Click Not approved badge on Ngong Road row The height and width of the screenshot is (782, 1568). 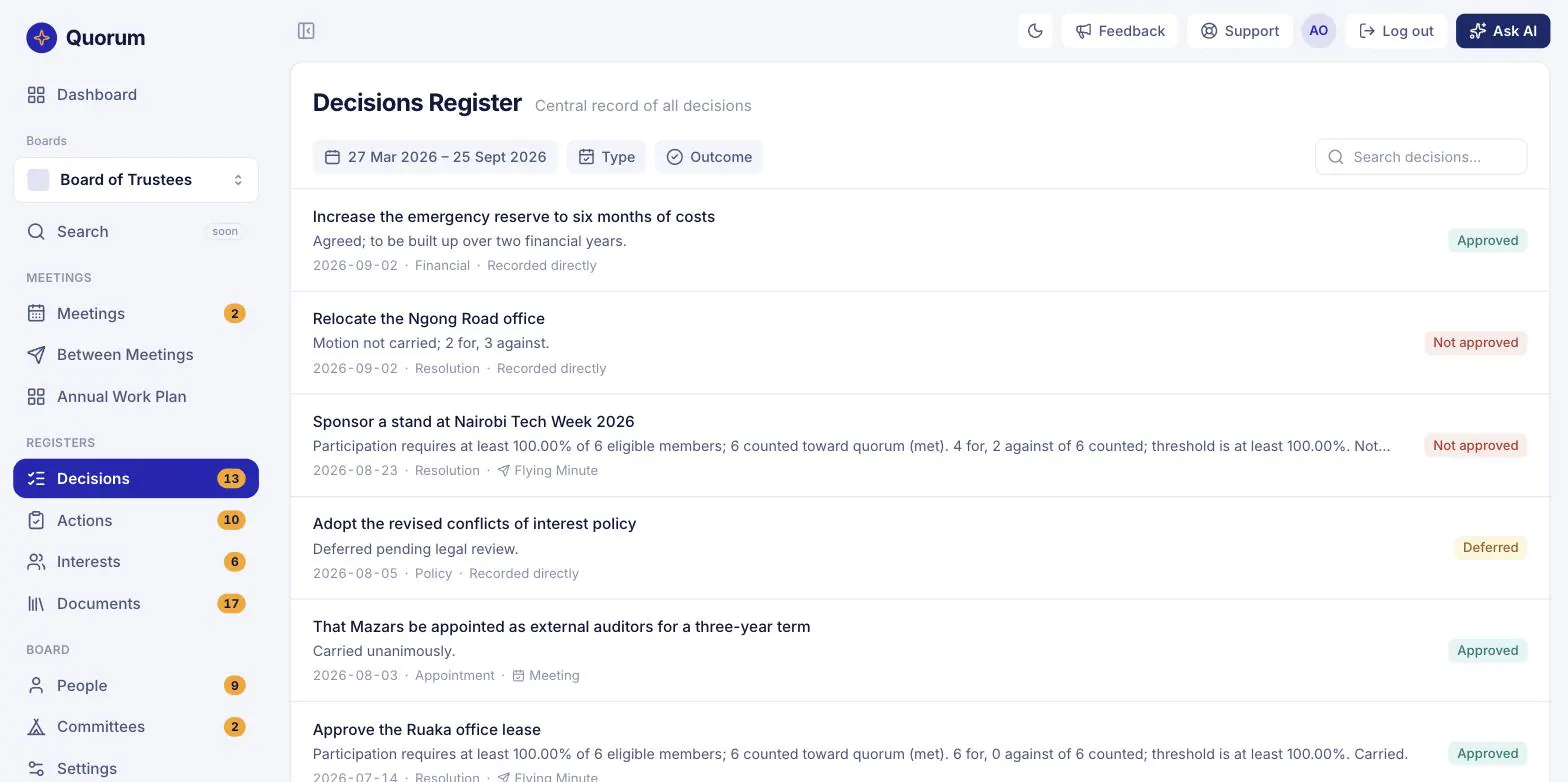1475,343
